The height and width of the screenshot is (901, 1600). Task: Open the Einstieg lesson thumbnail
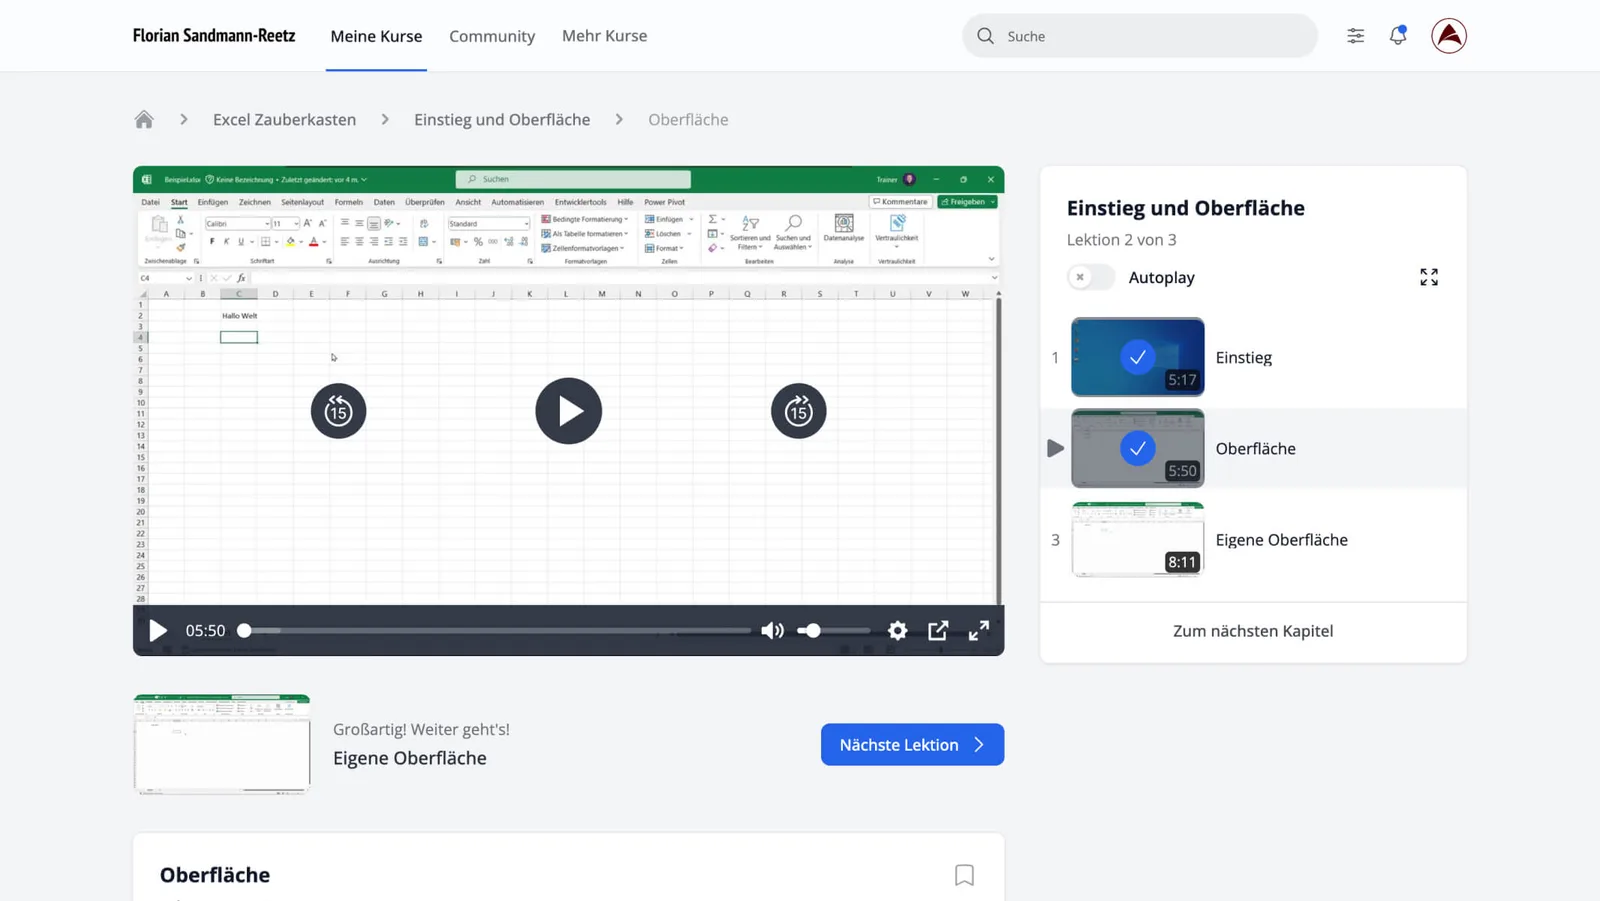point(1137,357)
